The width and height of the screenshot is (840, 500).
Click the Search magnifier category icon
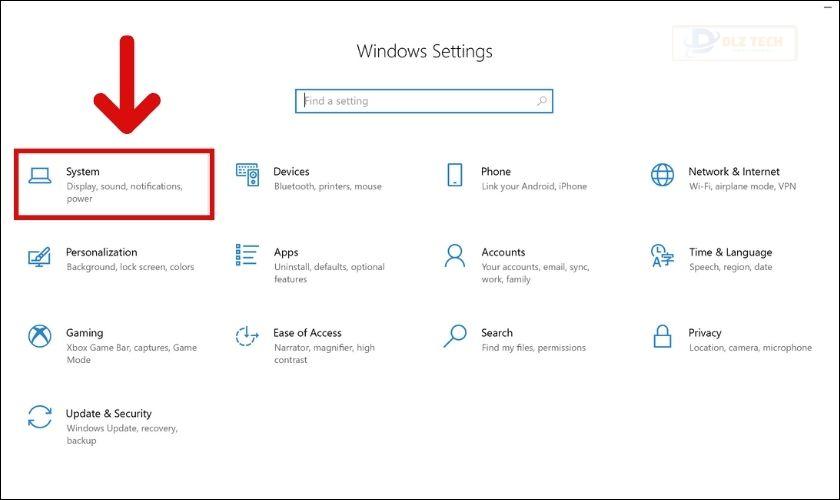[x=455, y=336]
